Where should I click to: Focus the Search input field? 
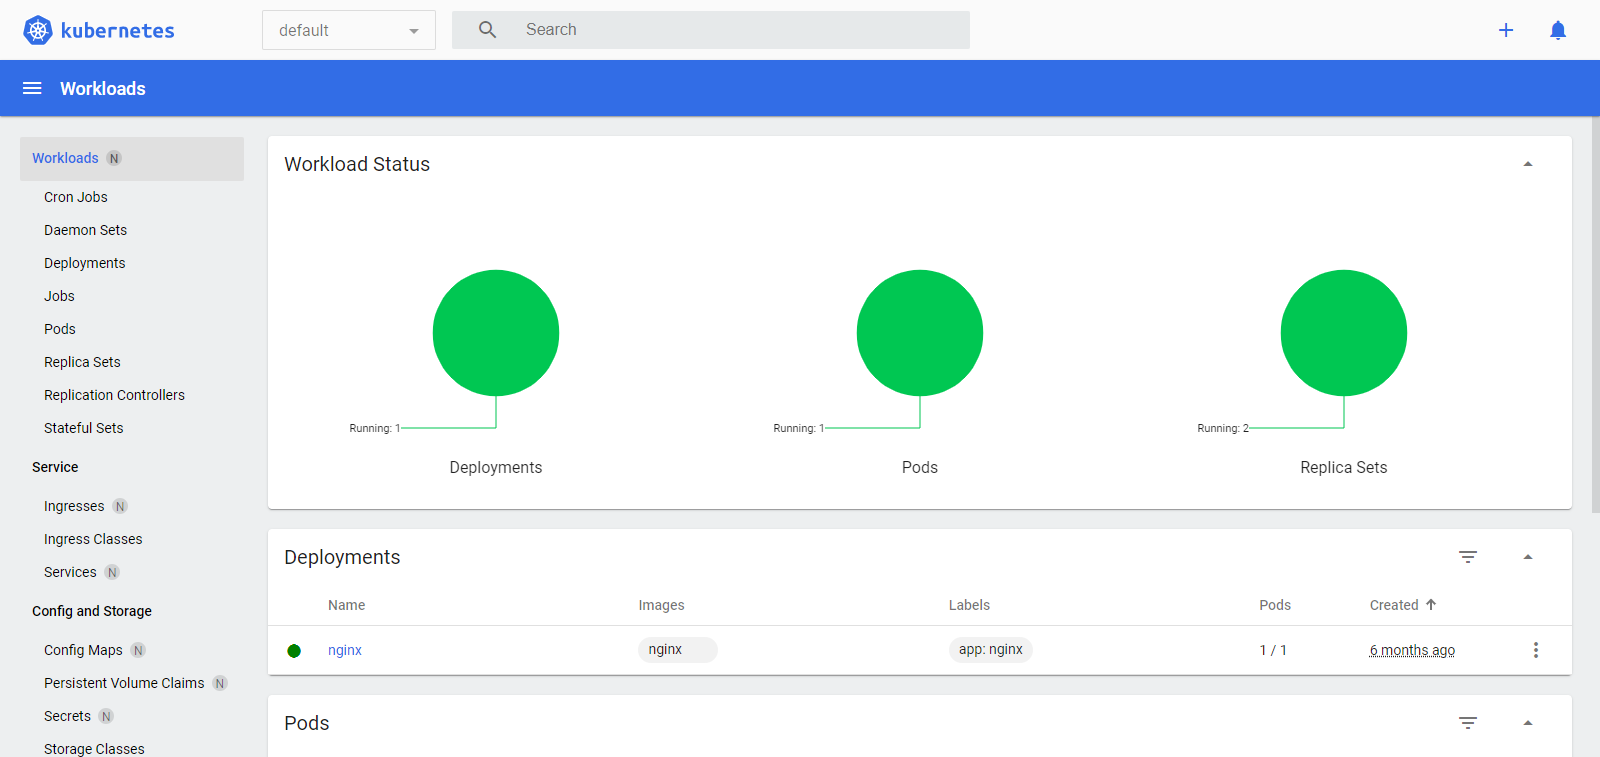coord(711,30)
